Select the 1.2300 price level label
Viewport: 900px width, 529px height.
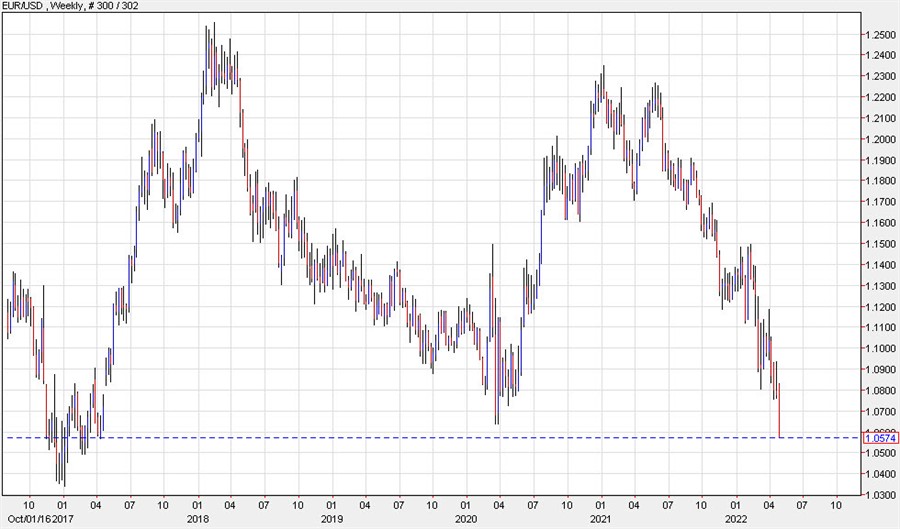pos(882,77)
